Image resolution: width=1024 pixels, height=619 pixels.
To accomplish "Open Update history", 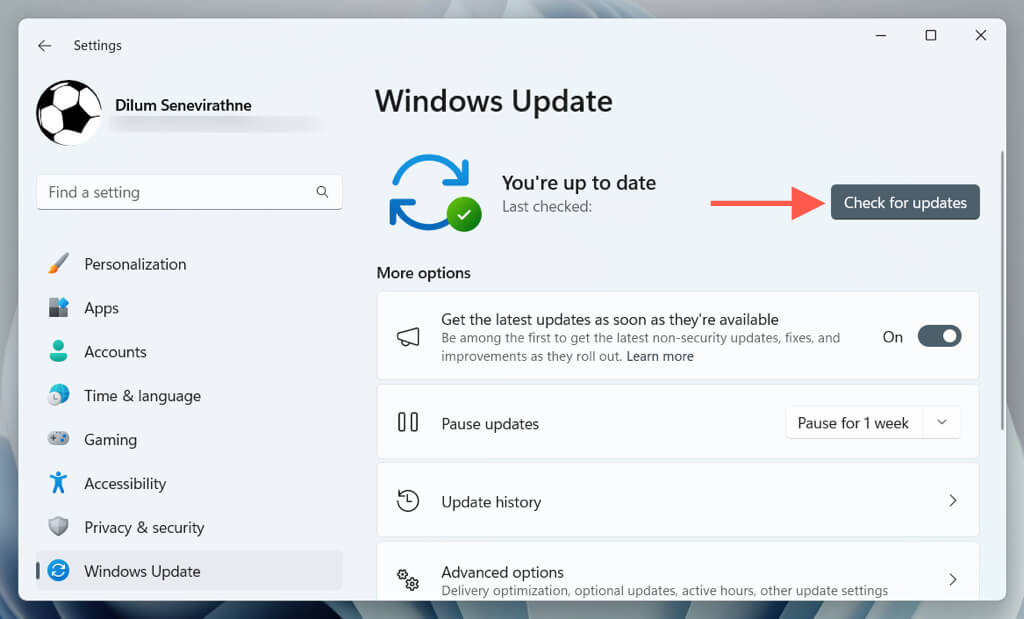I will click(x=677, y=501).
